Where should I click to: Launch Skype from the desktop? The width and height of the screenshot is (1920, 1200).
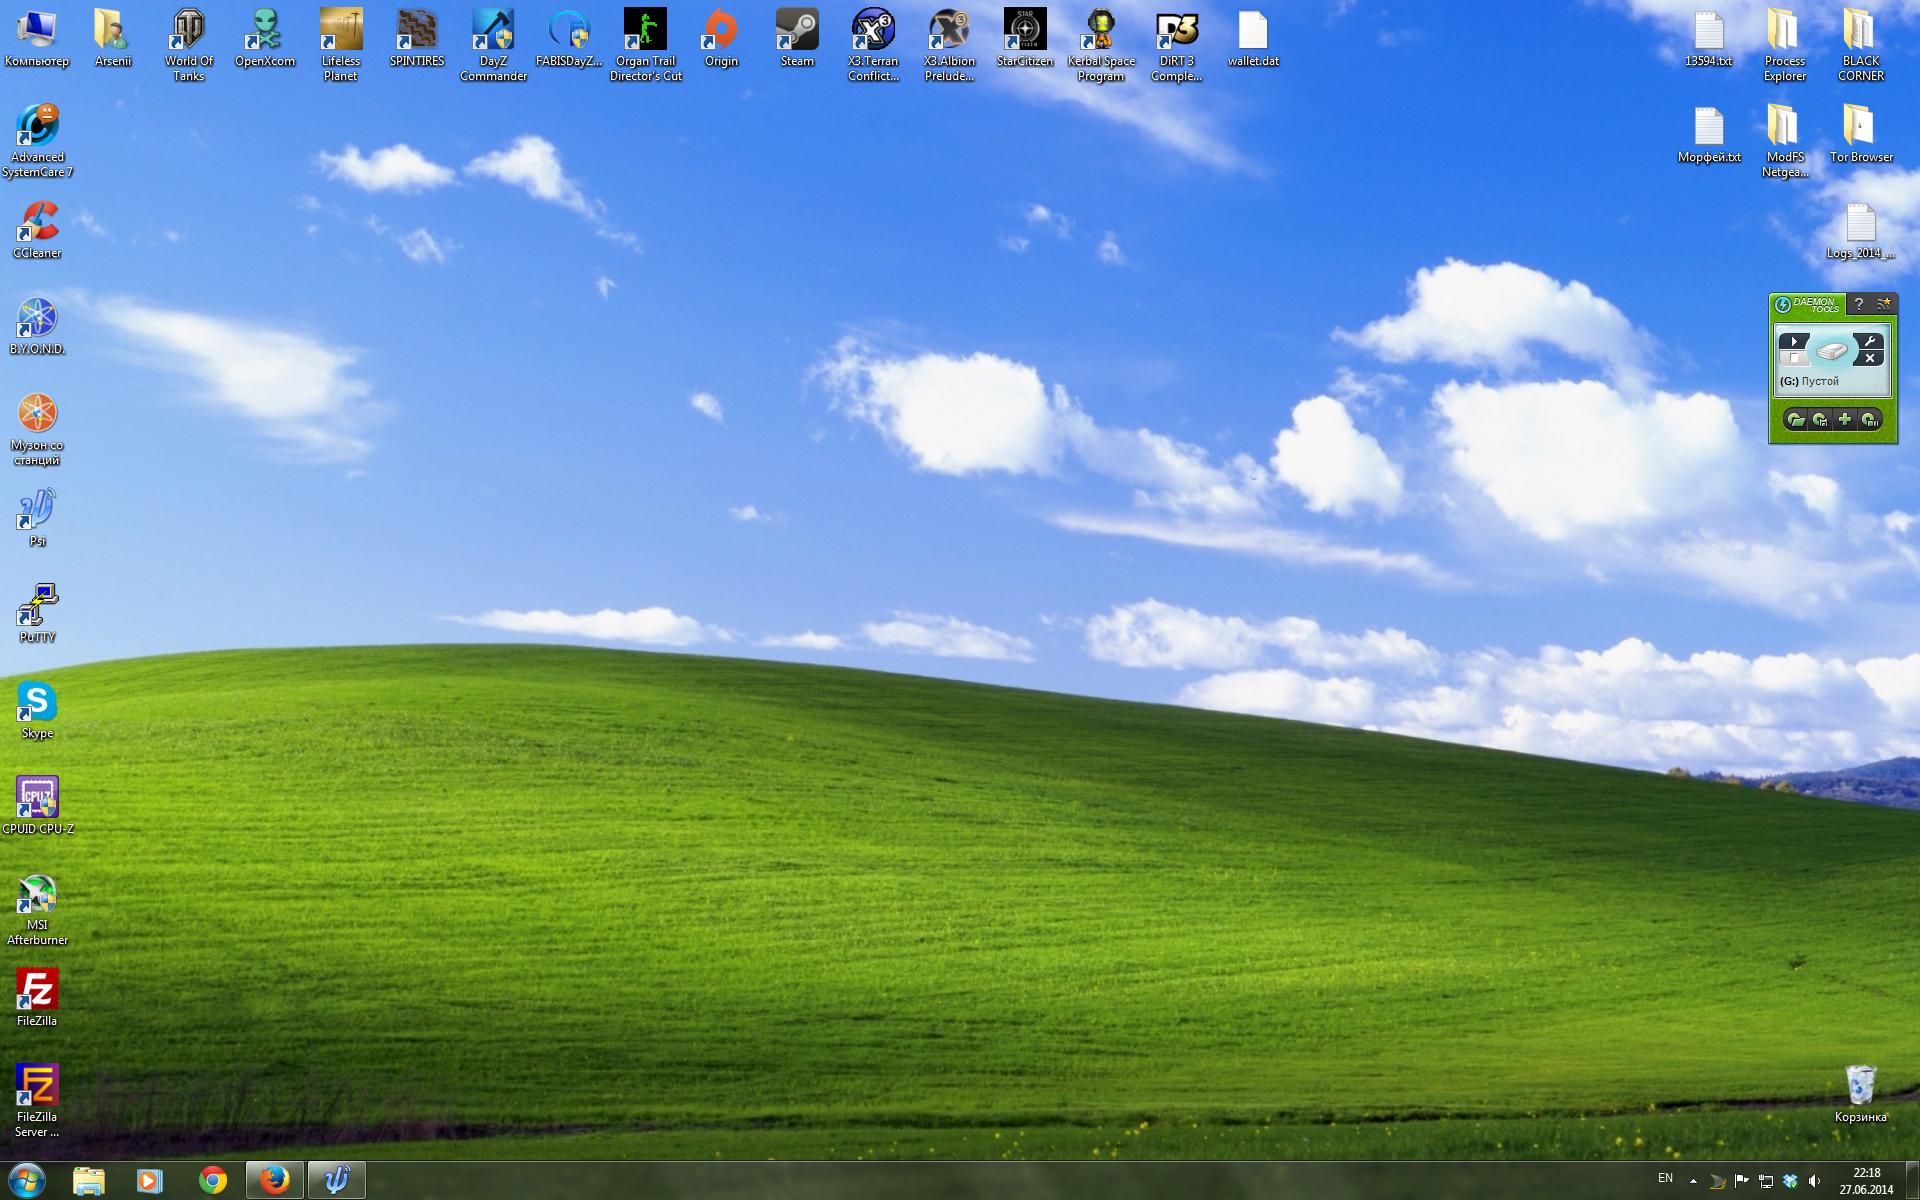tap(37, 710)
